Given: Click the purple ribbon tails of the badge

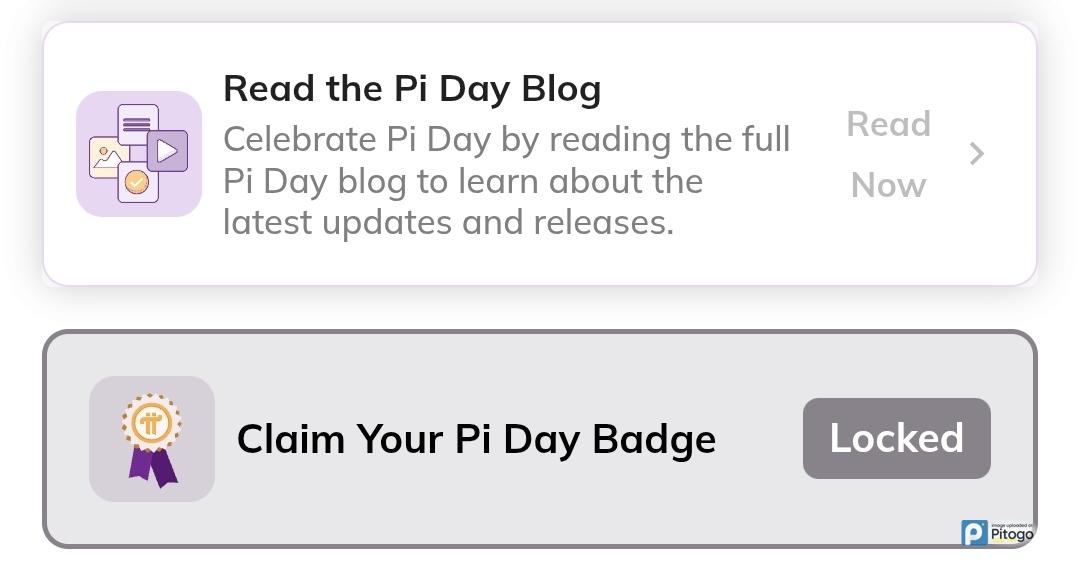Looking at the screenshot, I should pos(152,468).
